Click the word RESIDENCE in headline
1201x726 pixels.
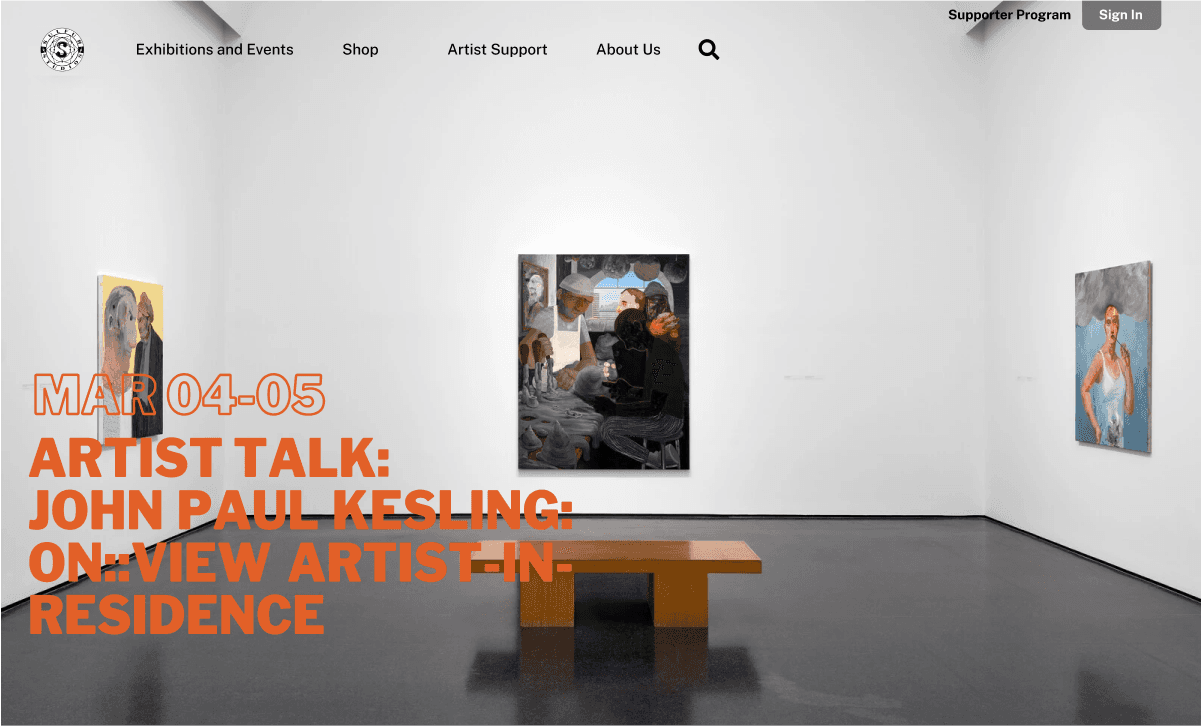tap(176, 613)
